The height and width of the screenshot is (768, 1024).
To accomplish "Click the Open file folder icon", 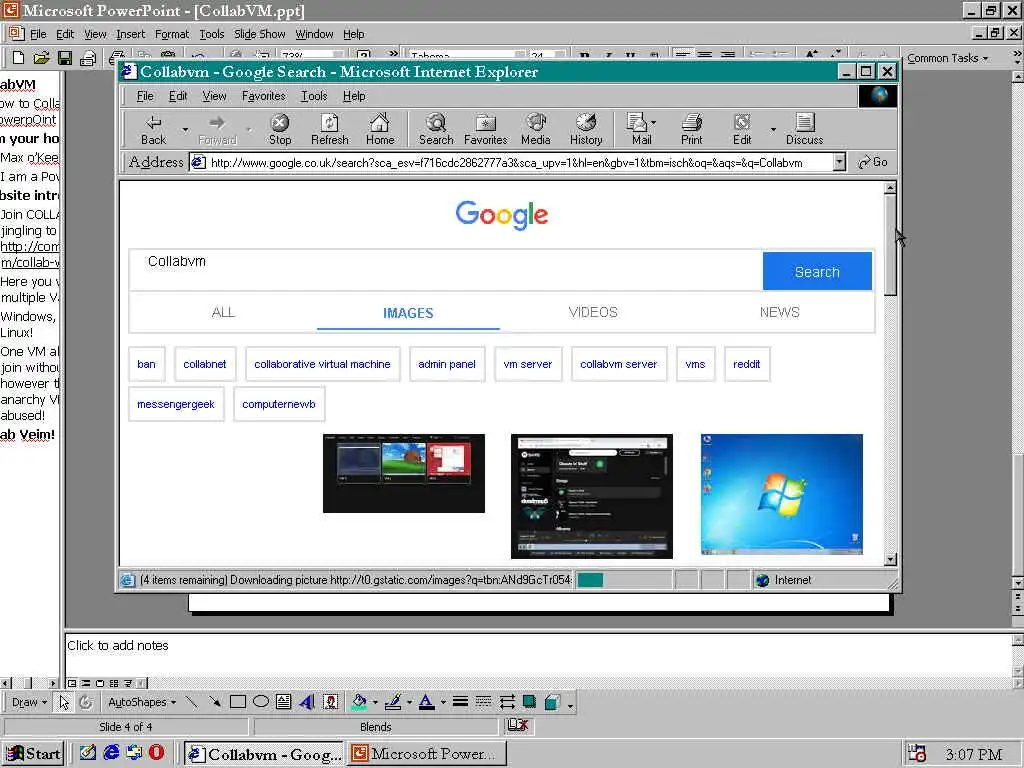I will tap(41, 58).
